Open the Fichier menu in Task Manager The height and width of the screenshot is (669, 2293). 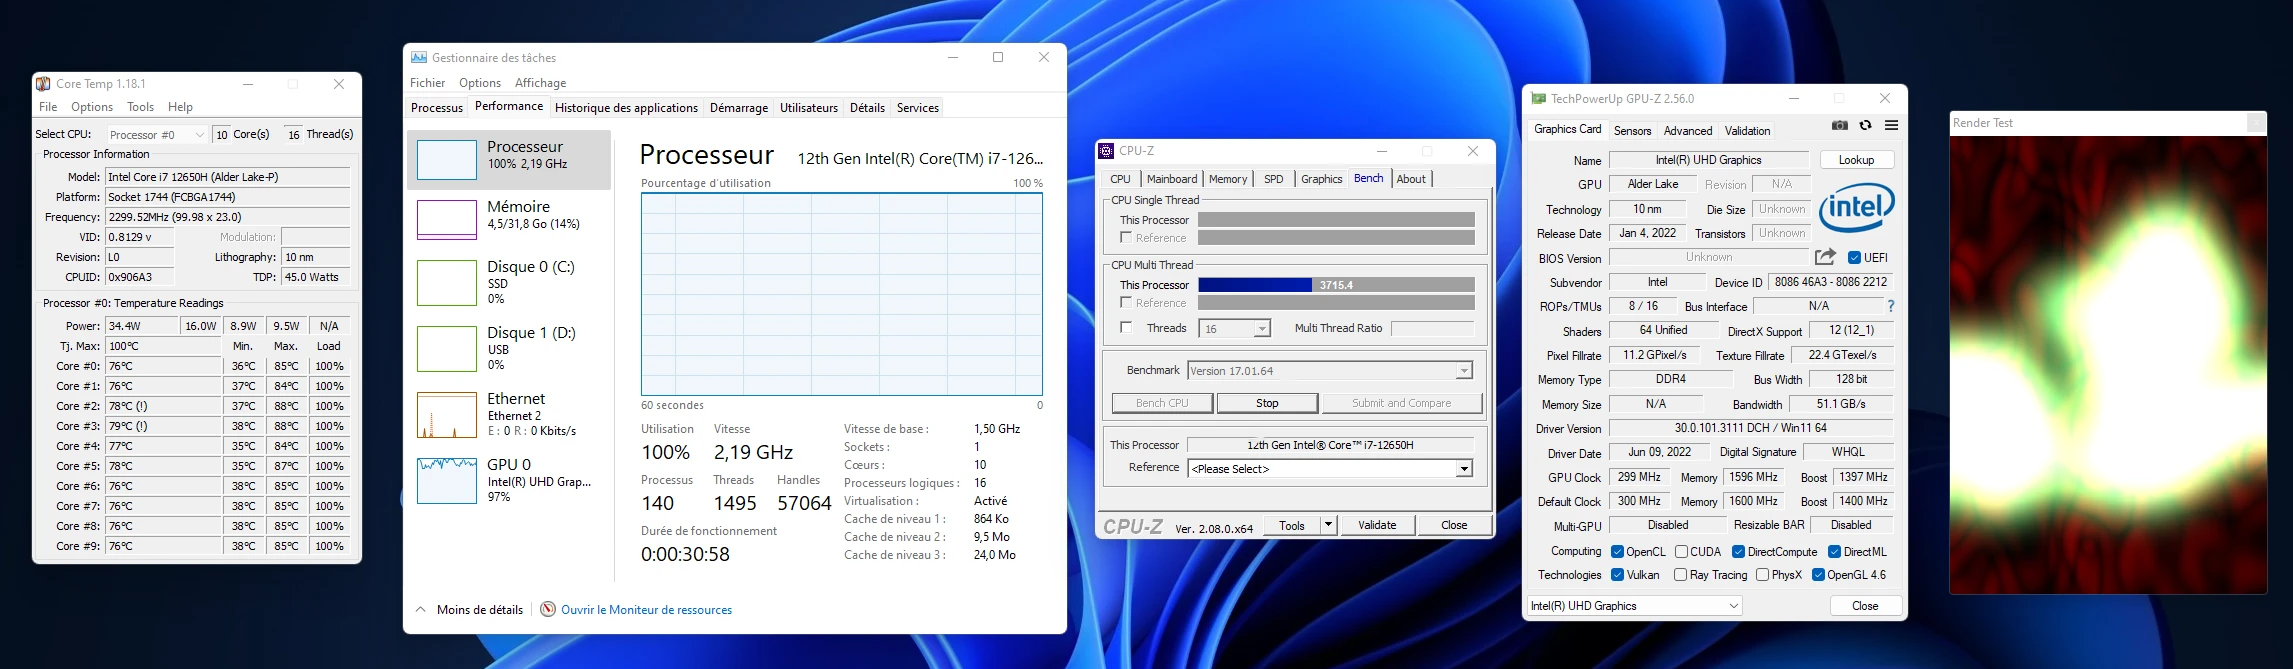pyautogui.click(x=427, y=83)
